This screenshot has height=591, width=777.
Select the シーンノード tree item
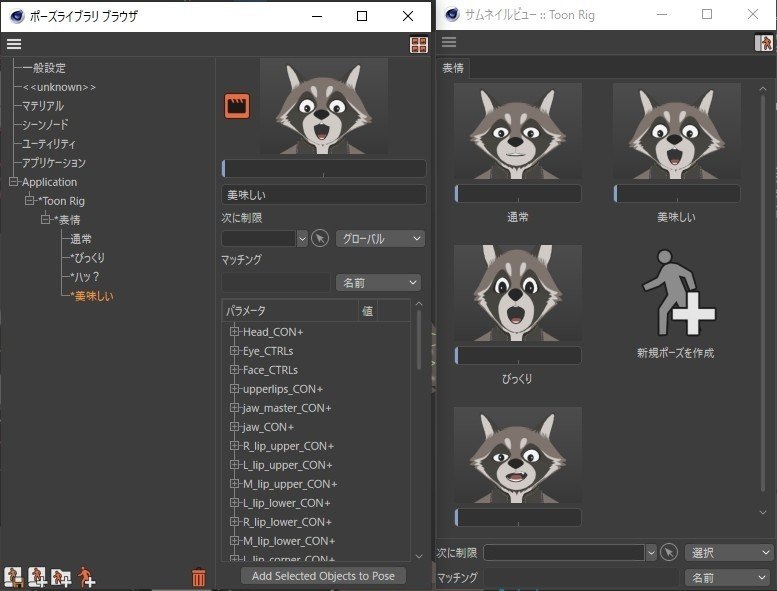45,125
